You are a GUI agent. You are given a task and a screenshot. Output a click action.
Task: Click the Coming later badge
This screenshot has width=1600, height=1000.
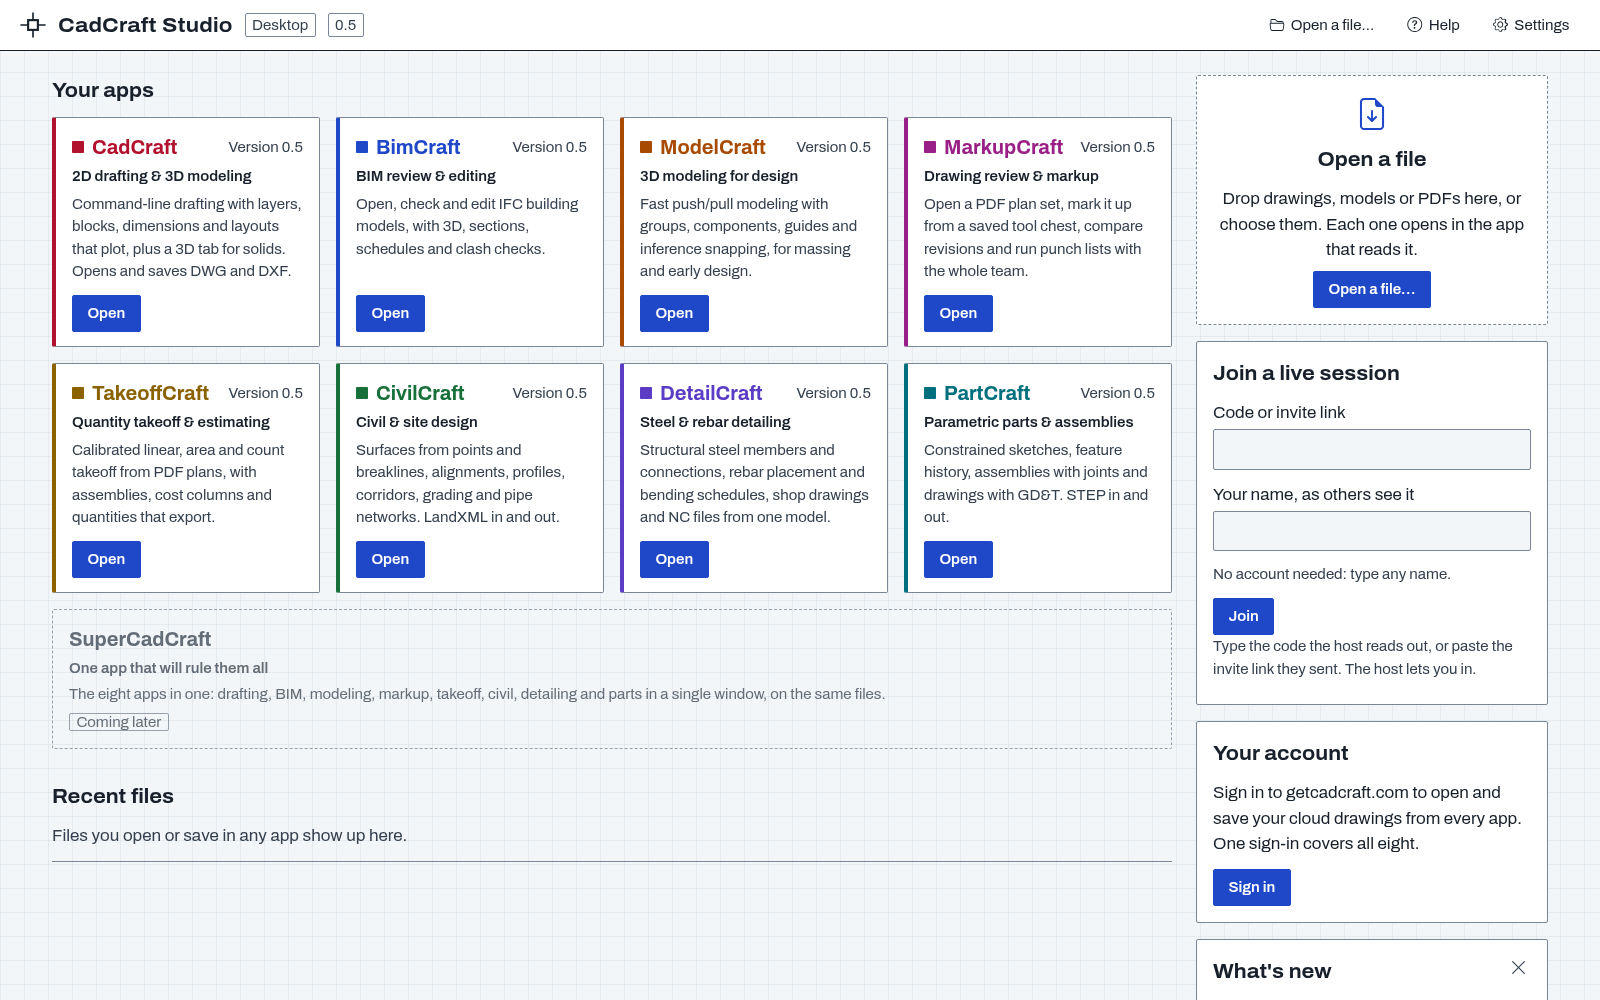tap(119, 722)
